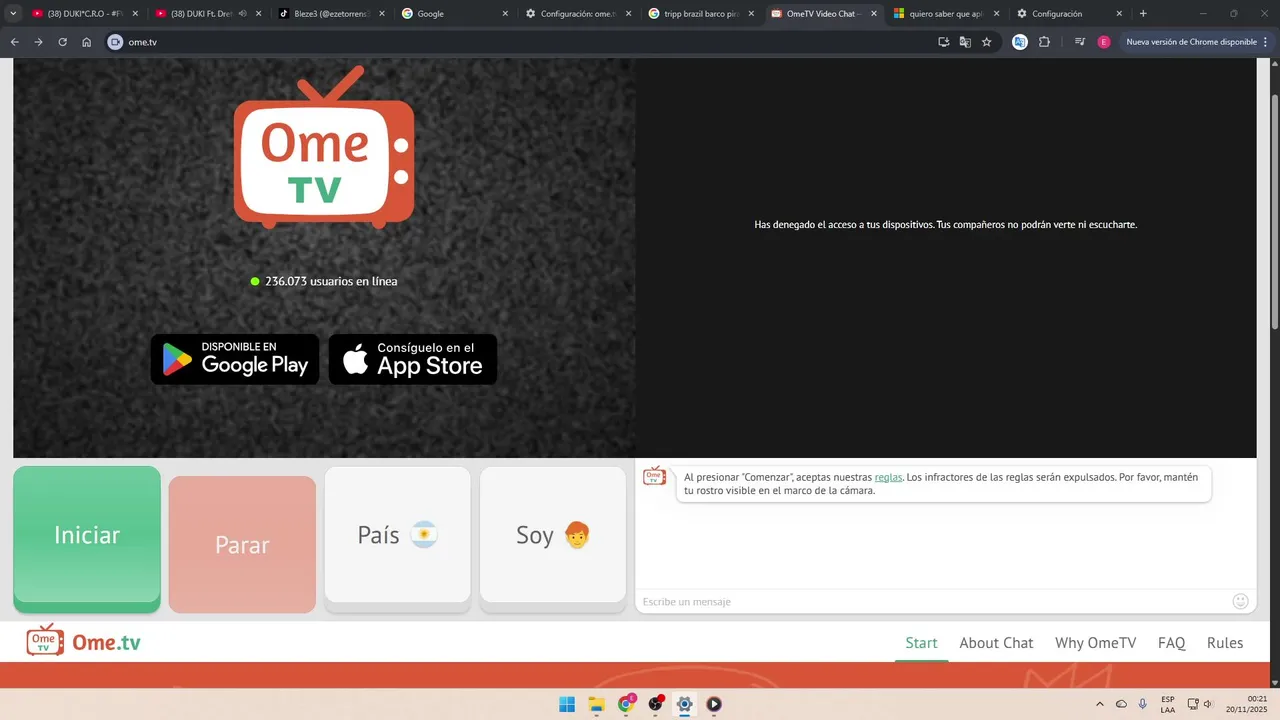Viewport: 1280px width, 720px height.
Task: Open the FAQ navigation link
Action: [x=1171, y=643]
